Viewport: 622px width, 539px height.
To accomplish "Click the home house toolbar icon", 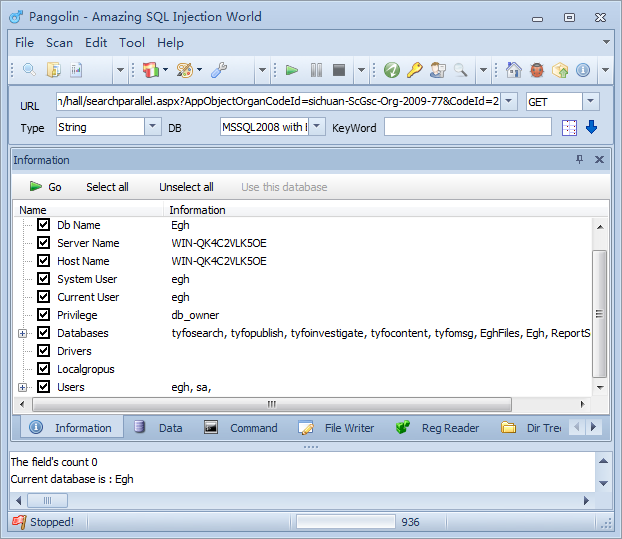I will pos(514,70).
